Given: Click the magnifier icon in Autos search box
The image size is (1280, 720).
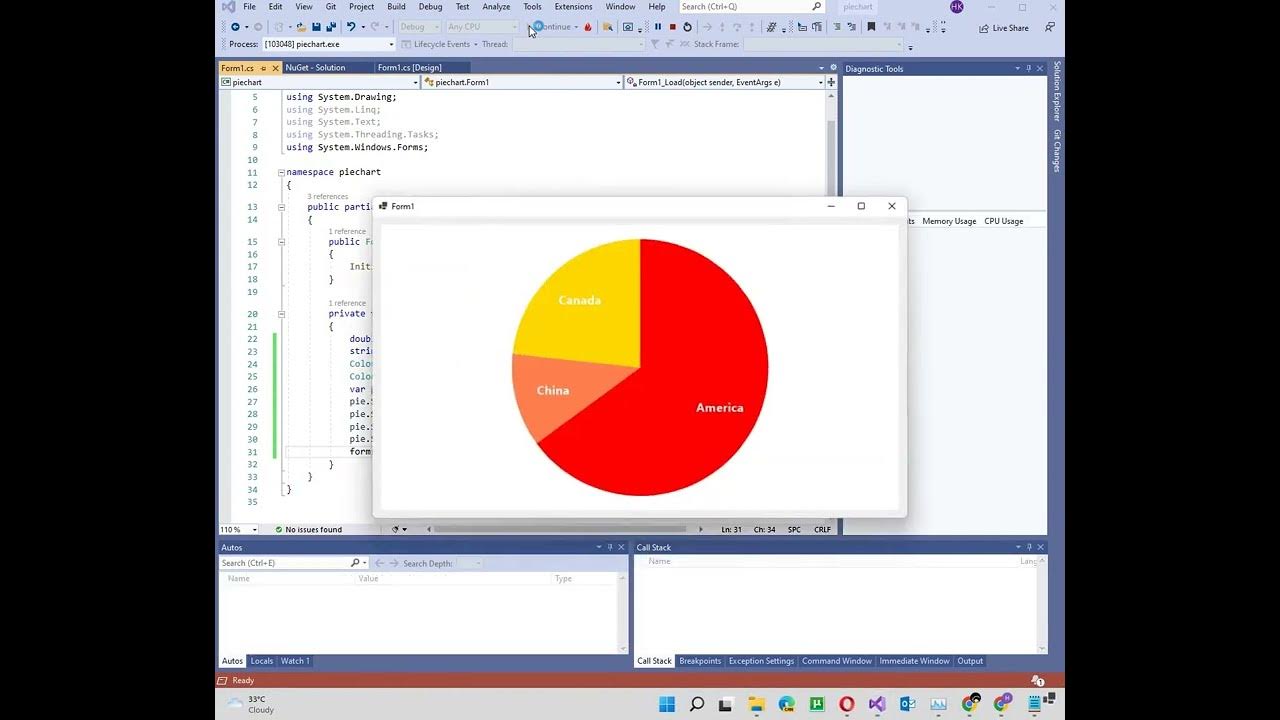Looking at the screenshot, I should (355, 563).
